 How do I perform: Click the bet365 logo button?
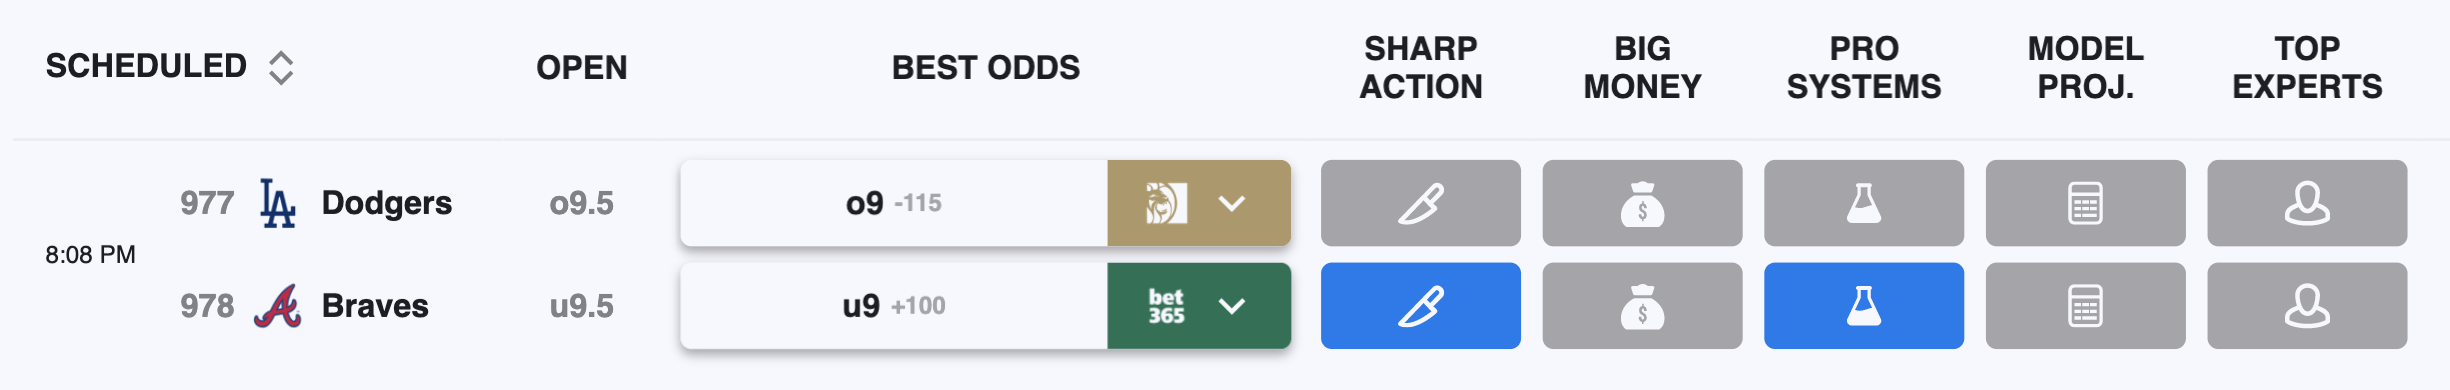coord(1166,306)
